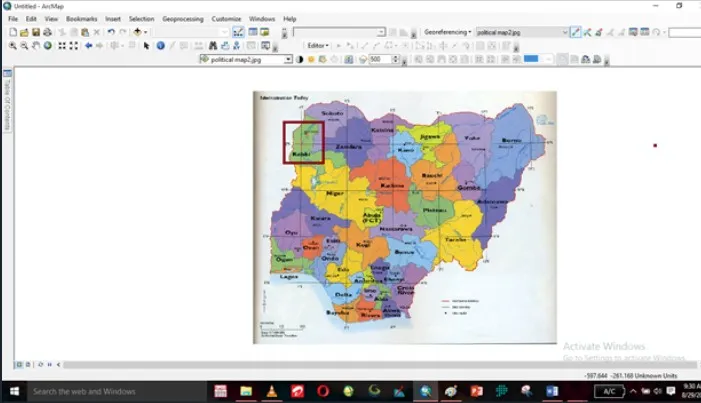Open the Georeferencing dropdown menu
Image resolution: width=701 pixels, height=403 pixels.
tap(448, 32)
